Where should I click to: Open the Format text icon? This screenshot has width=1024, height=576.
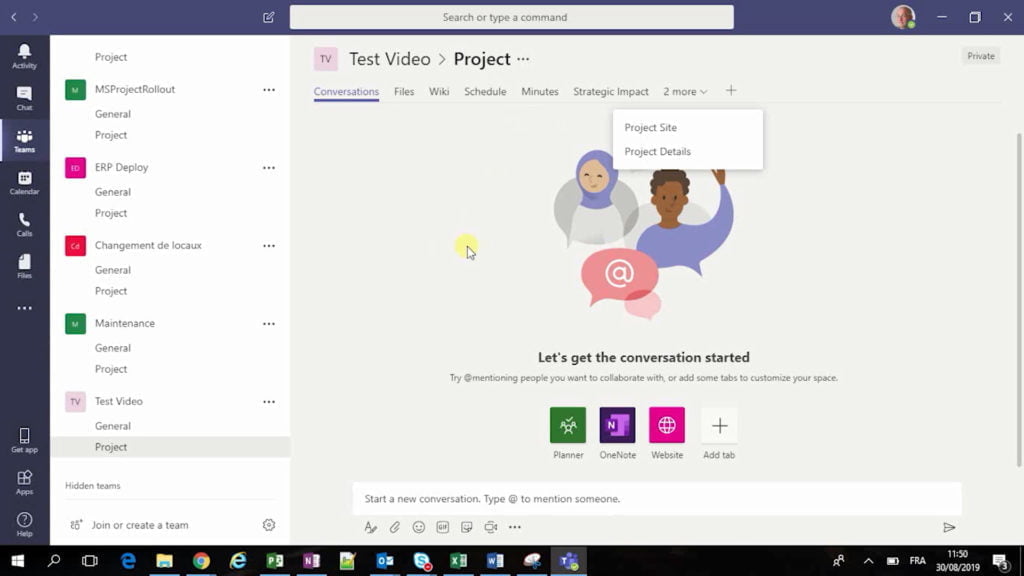(370, 527)
